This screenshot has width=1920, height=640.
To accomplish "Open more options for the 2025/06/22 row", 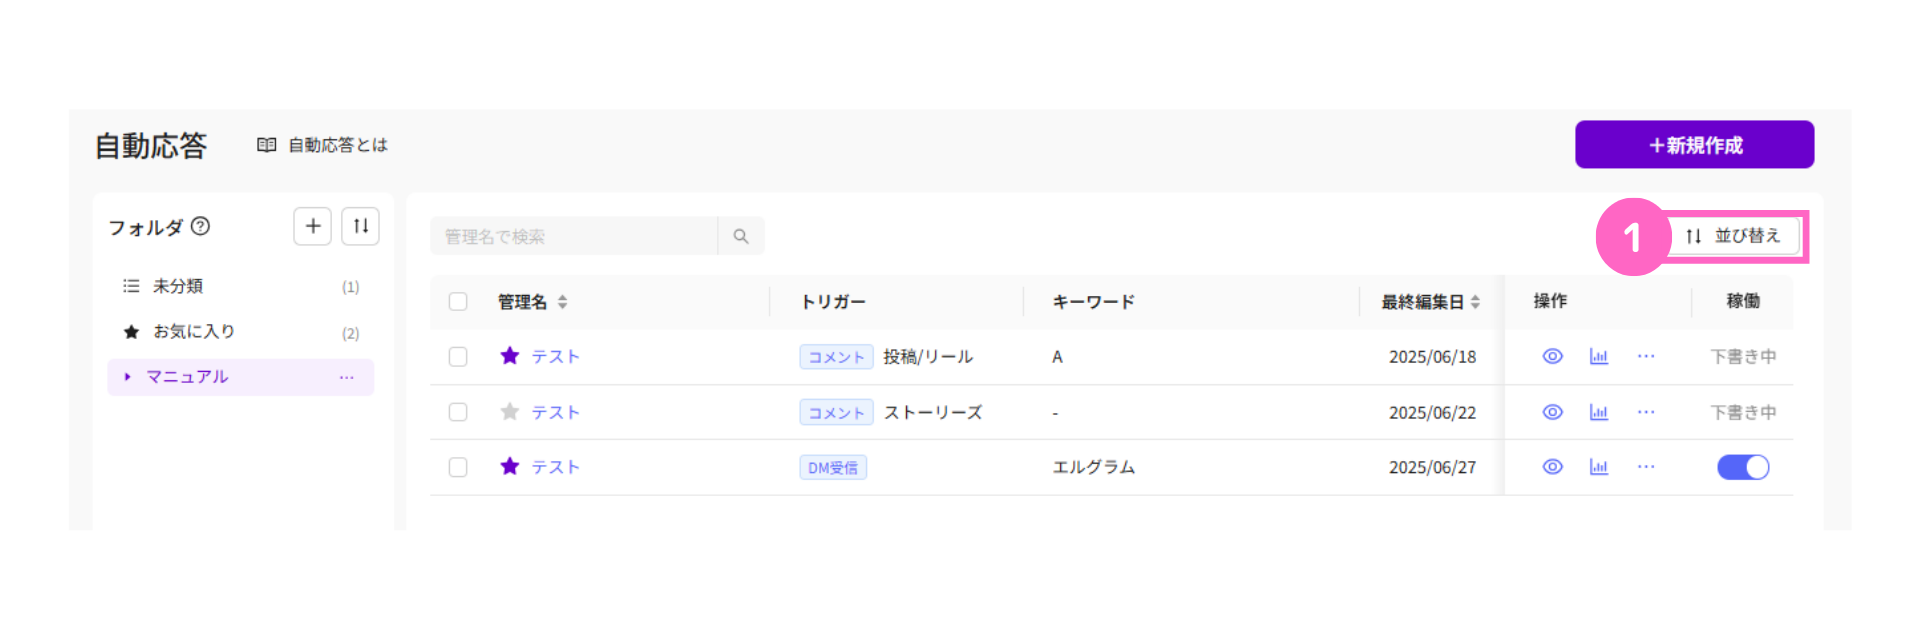I will tap(1646, 412).
